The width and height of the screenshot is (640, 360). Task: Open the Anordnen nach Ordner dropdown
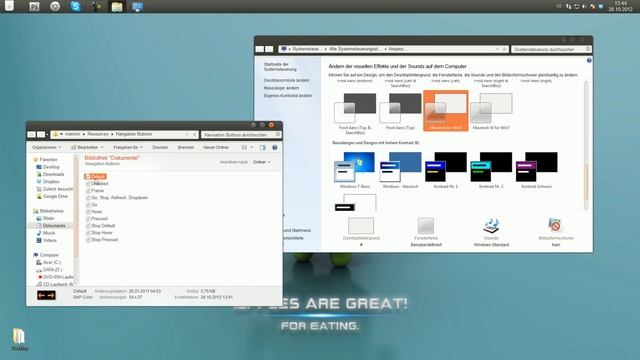click(x=261, y=162)
